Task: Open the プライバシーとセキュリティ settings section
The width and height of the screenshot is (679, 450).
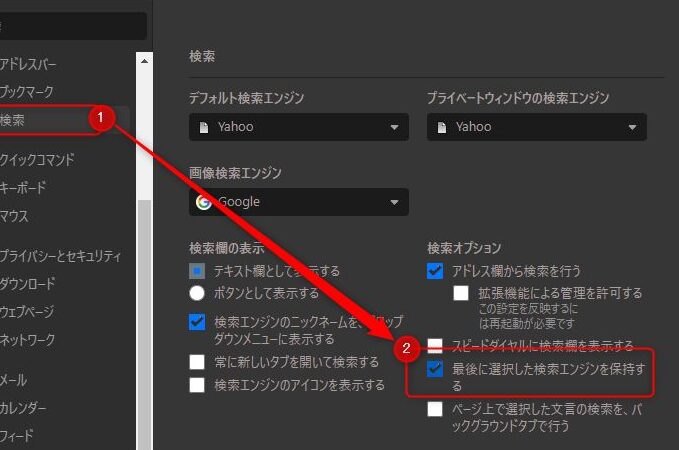Action: click(60, 255)
